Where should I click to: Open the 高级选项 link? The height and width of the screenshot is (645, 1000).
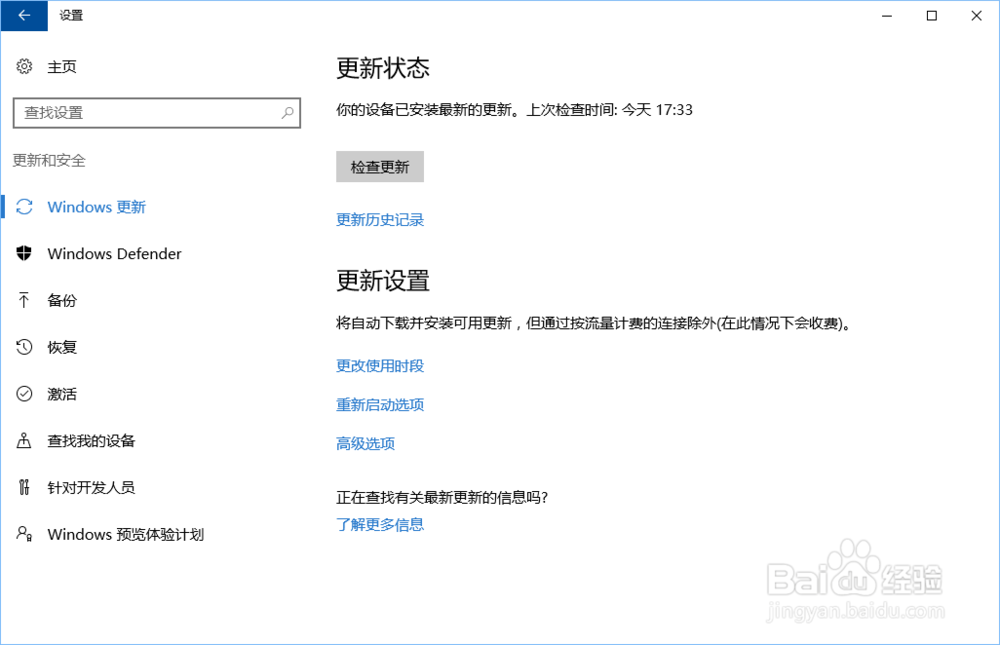tap(365, 443)
